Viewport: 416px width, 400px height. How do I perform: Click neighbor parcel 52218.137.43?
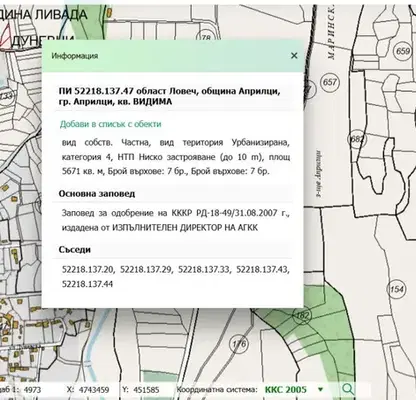pyautogui.click(x=263, y=269)
